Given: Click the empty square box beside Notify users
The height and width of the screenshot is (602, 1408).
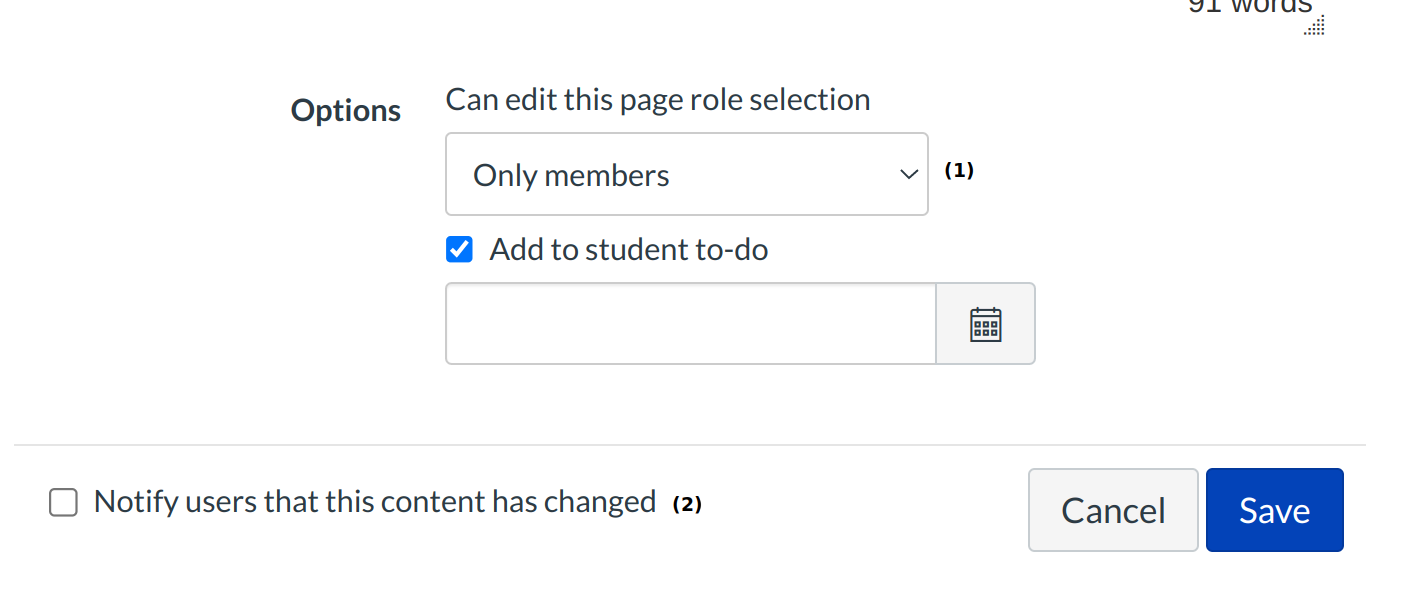Looking at the screenshot, I should [63, 502].
